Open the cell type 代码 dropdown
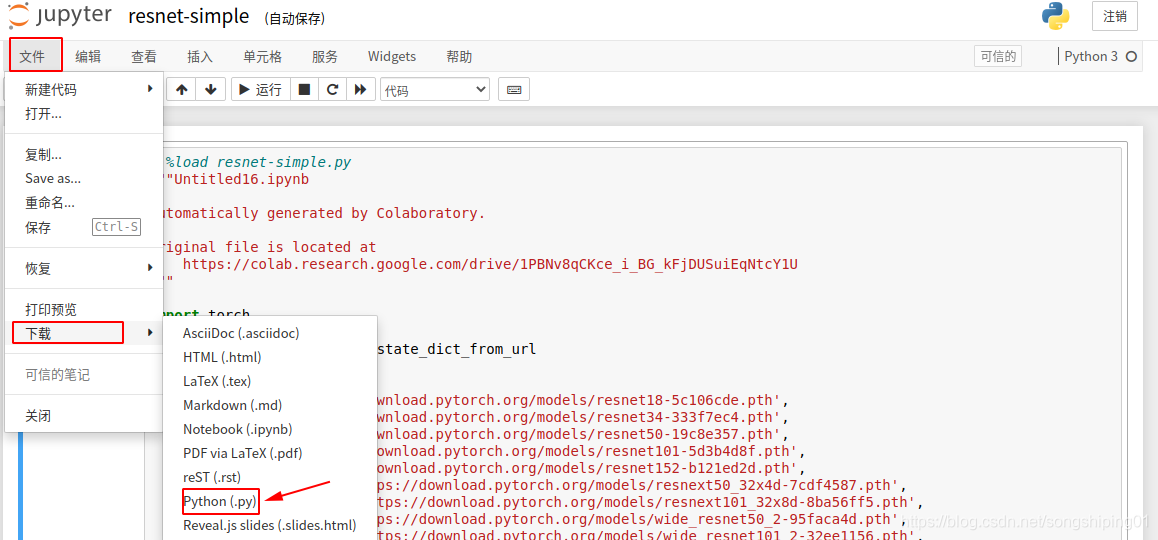This screenshot has width=1158, height=540. tap(434, 89)
